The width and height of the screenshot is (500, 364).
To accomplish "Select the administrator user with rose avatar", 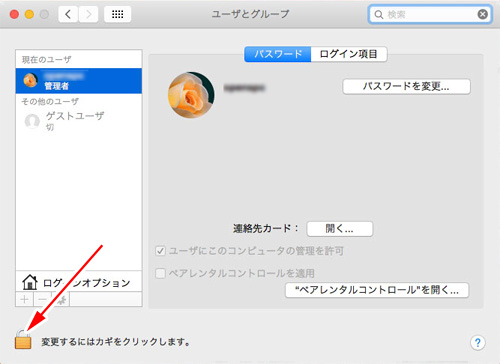I will pos(79,81).
